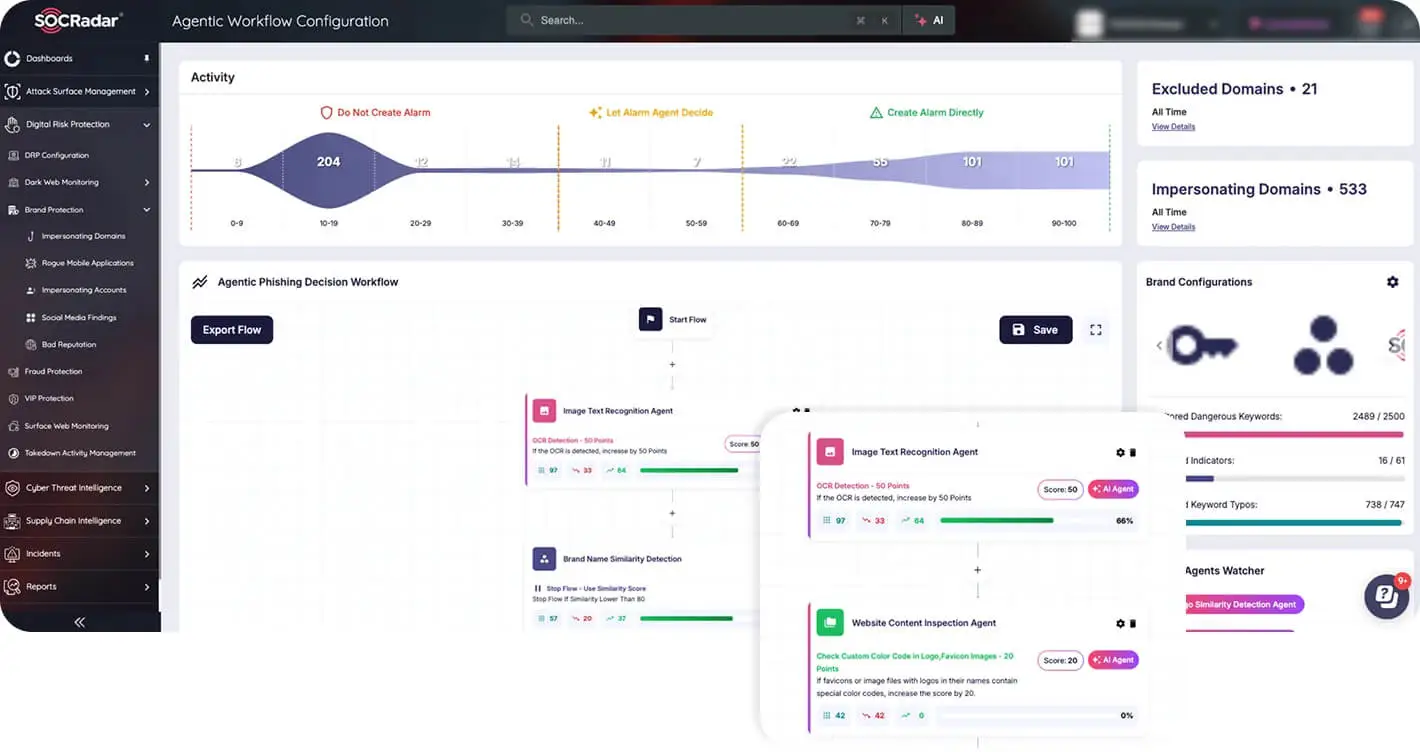Expand Cyber Threat Intelligence chevron
This screenshot has width=1420, height=752.
[147, 488]
